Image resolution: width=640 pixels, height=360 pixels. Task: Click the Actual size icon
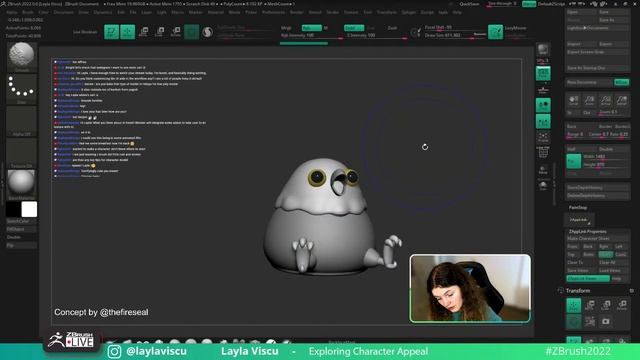[606, 100]
